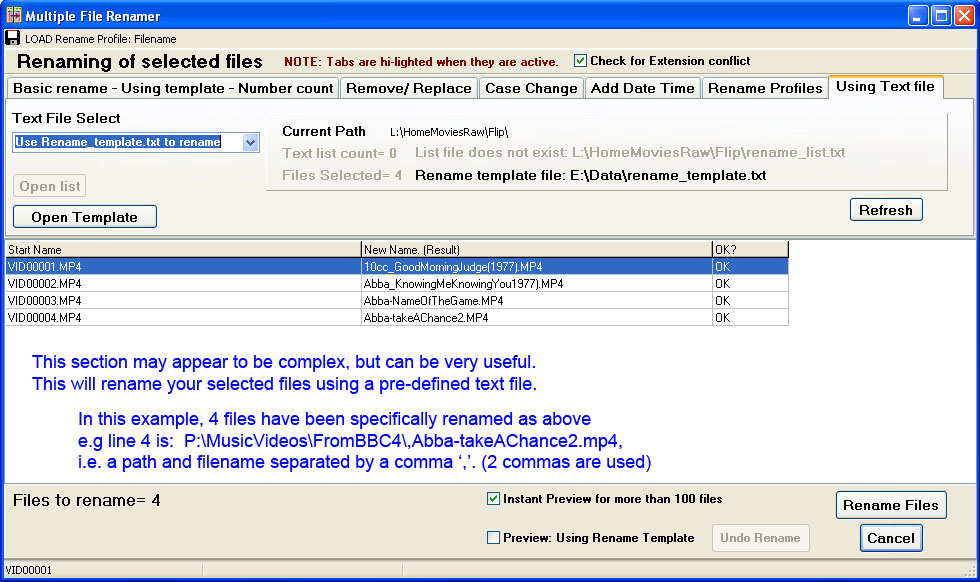Click the VID00001 status bar entry
The image size is (980, 582).
(x=29, y=570)
